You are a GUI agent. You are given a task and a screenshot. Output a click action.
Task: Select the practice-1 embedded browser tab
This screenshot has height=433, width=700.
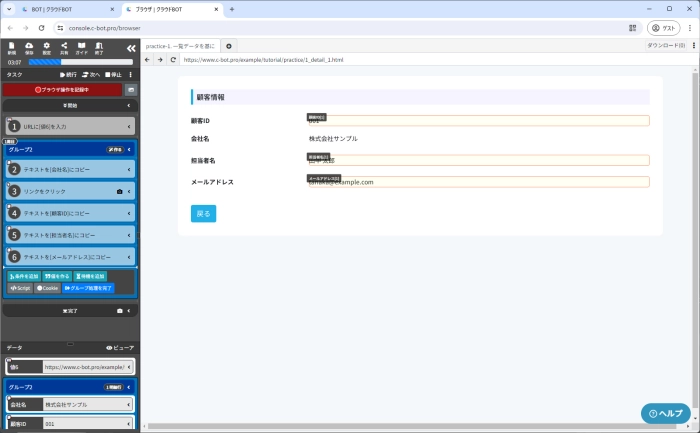[x=181, y=46]
